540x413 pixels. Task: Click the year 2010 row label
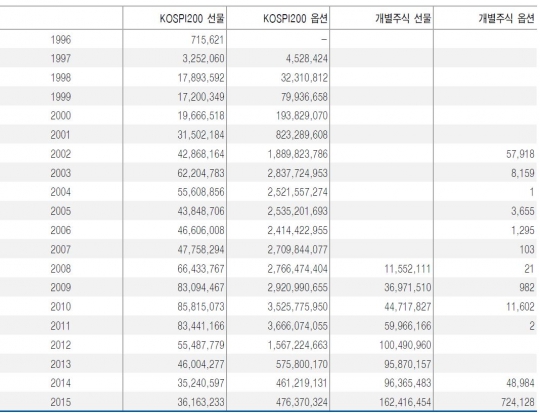click(x=61, y=307)
